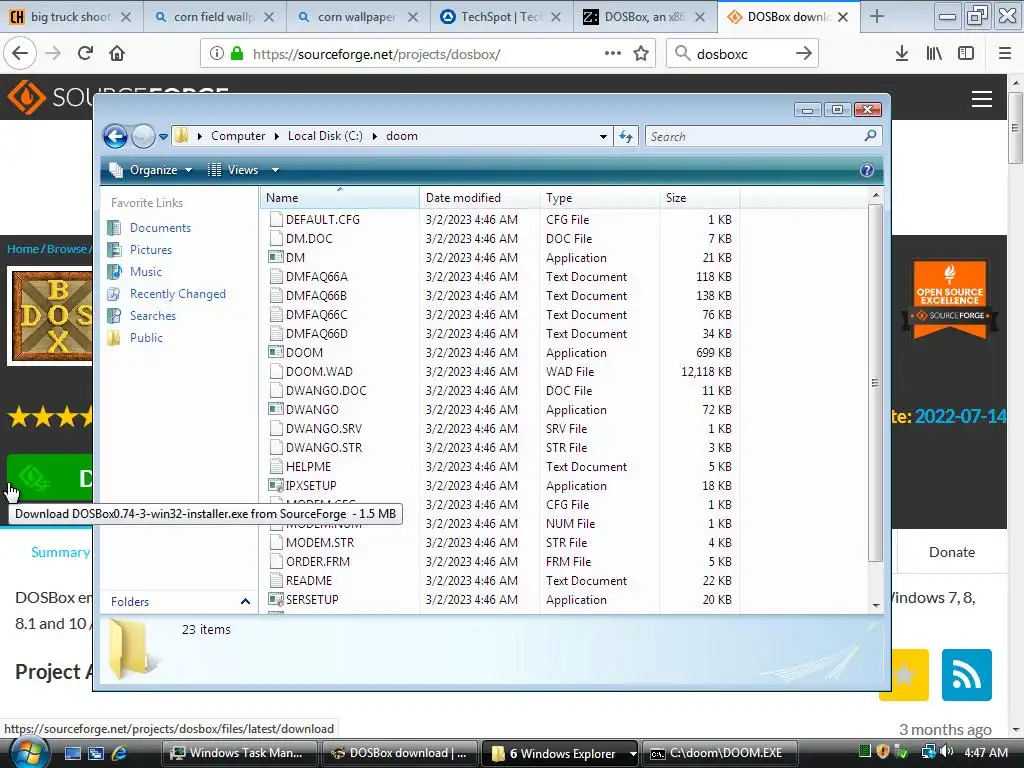1024x768 pixels.
Task: Sort files by Date modified column
Action: point(479,198)
